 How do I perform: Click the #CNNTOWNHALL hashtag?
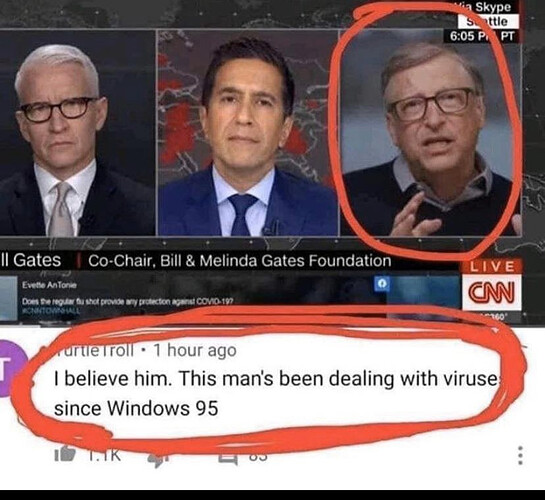click(51, 310)
